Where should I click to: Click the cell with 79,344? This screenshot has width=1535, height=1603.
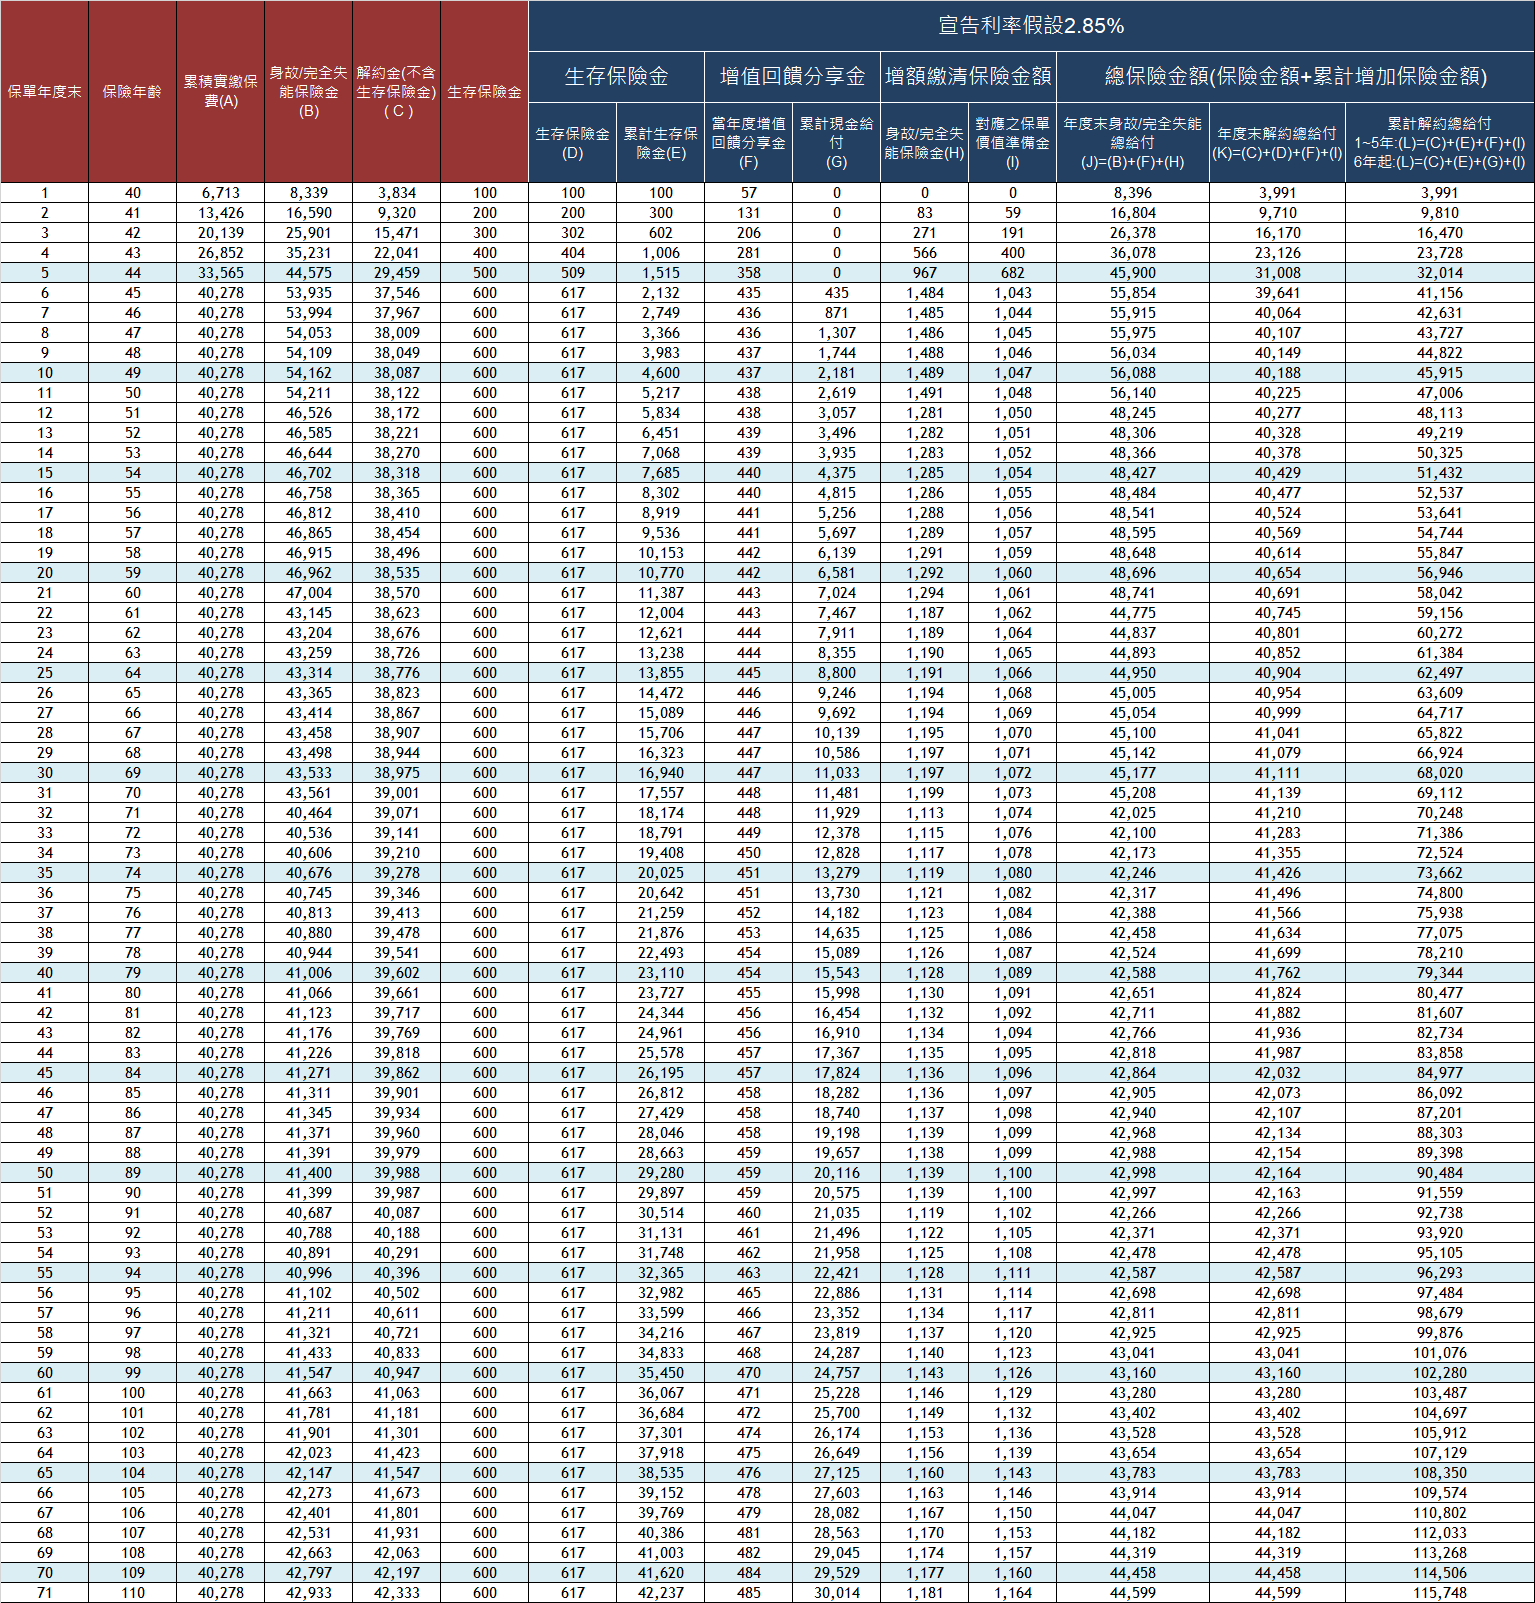(1439, 973)
